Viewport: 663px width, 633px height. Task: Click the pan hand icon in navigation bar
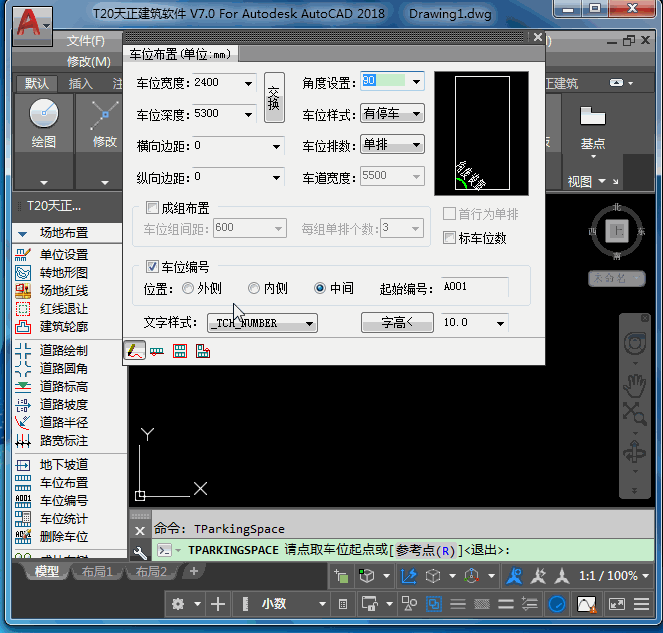click(x=634, y=386)
